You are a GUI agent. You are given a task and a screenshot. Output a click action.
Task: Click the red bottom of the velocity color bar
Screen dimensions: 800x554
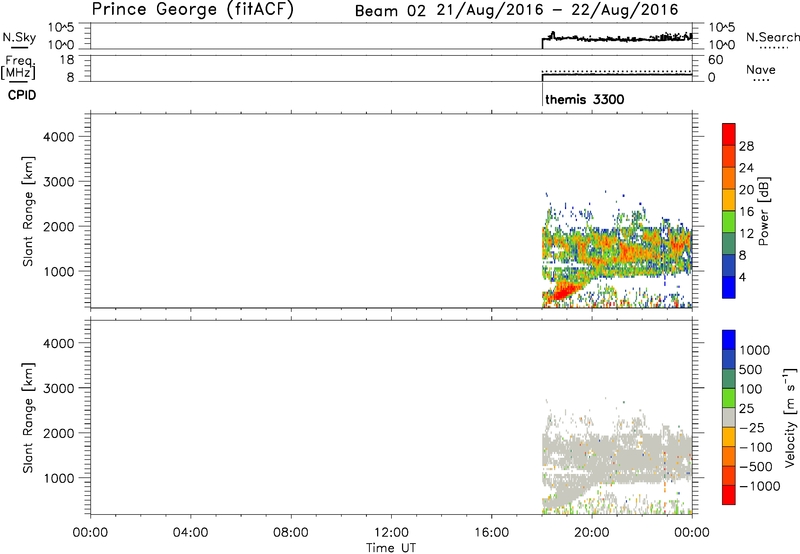[x=729, y=495]
